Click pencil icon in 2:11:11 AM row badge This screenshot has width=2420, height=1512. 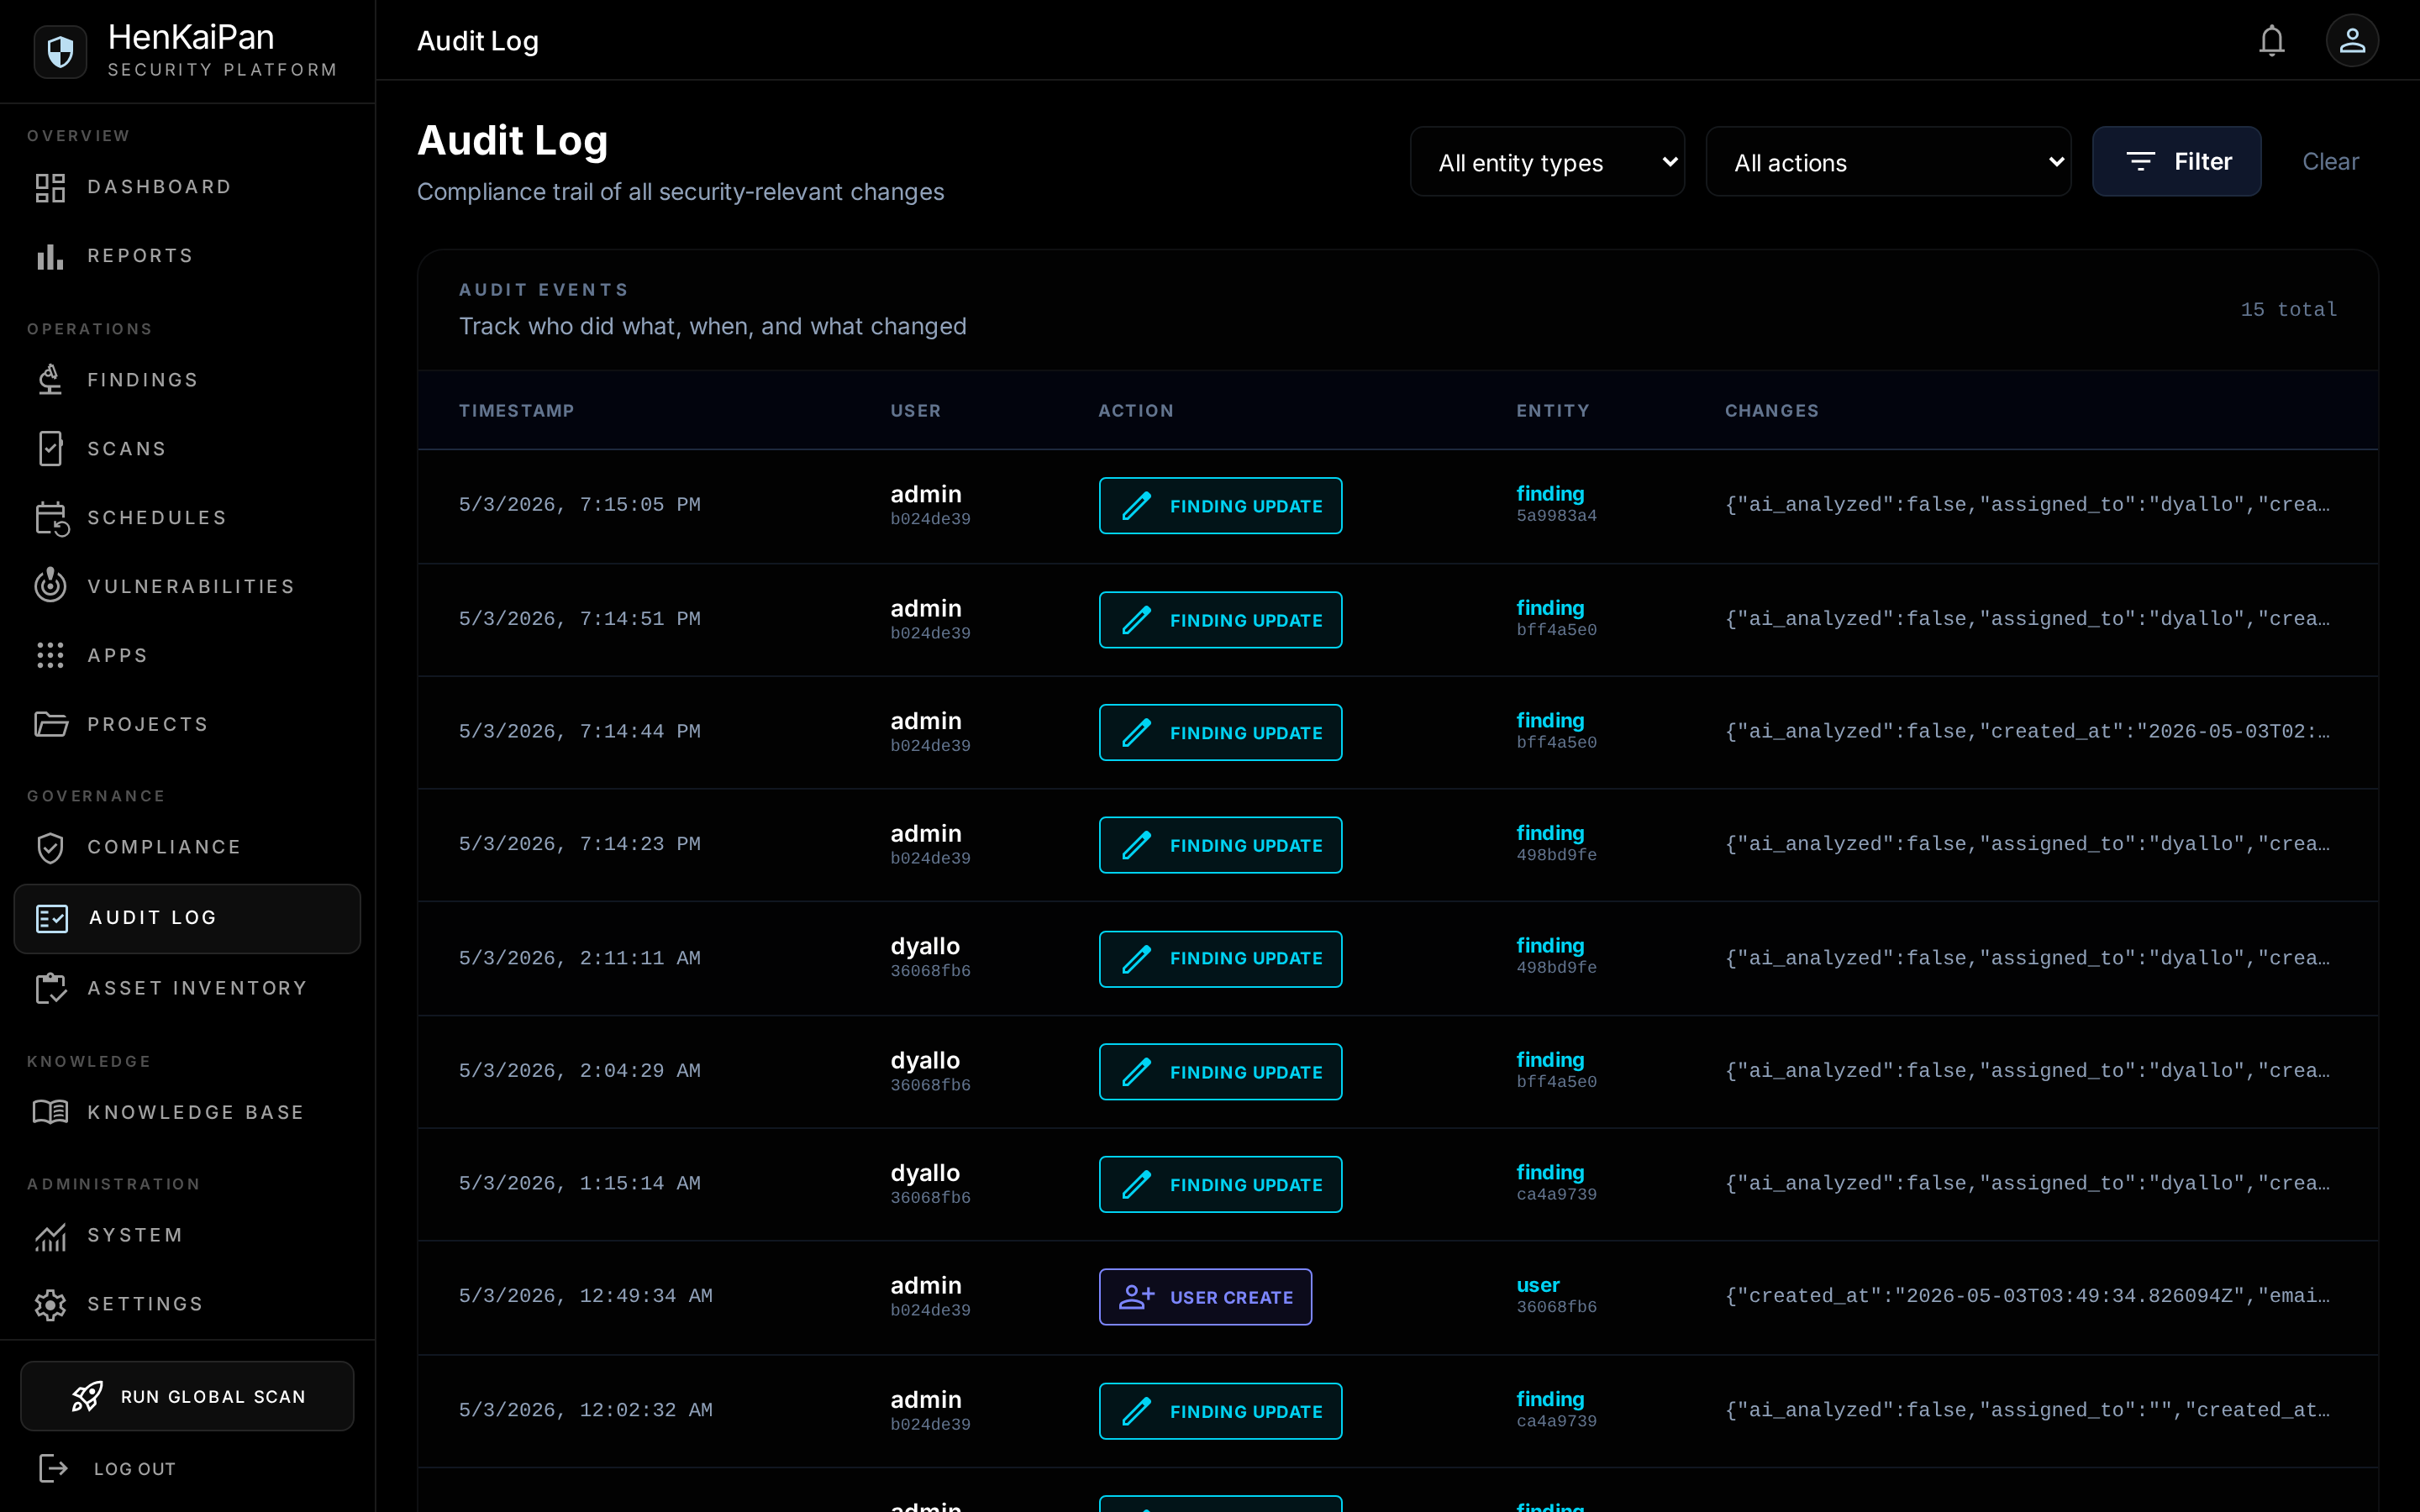(x=1137, y=959)
